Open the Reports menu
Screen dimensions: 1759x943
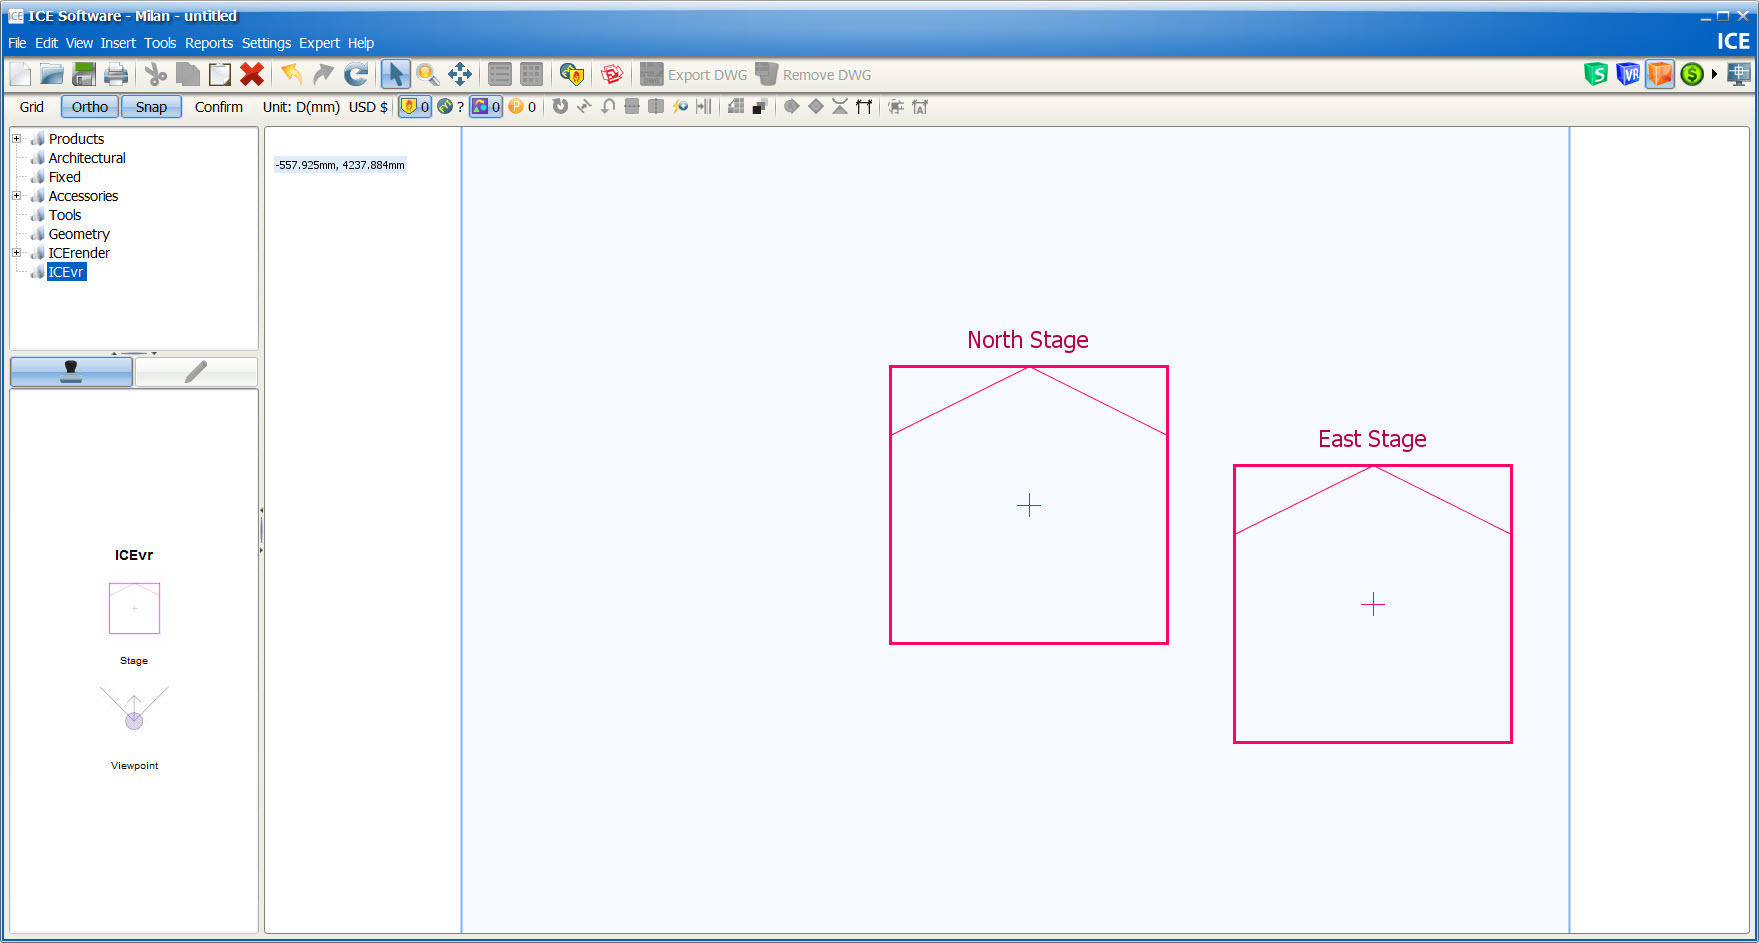(x=209, y=43)
